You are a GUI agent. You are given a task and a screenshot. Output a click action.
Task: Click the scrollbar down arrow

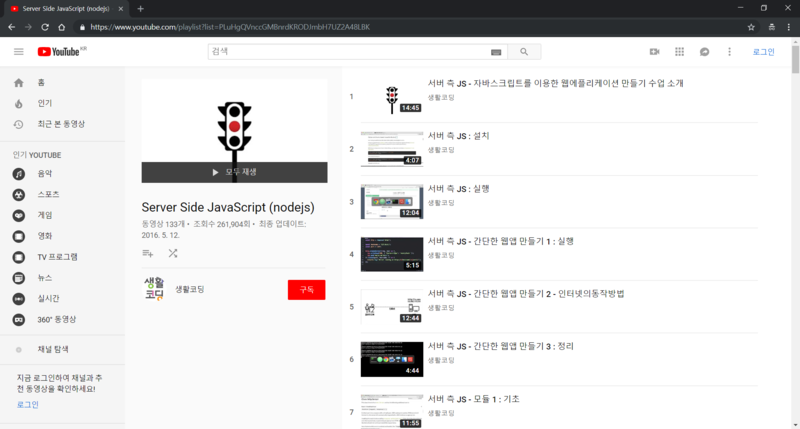(x=795, y=425)
